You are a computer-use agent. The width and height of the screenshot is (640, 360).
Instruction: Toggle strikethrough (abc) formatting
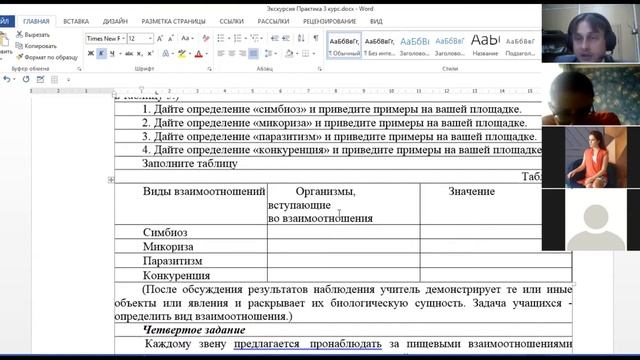click(129, 53)
